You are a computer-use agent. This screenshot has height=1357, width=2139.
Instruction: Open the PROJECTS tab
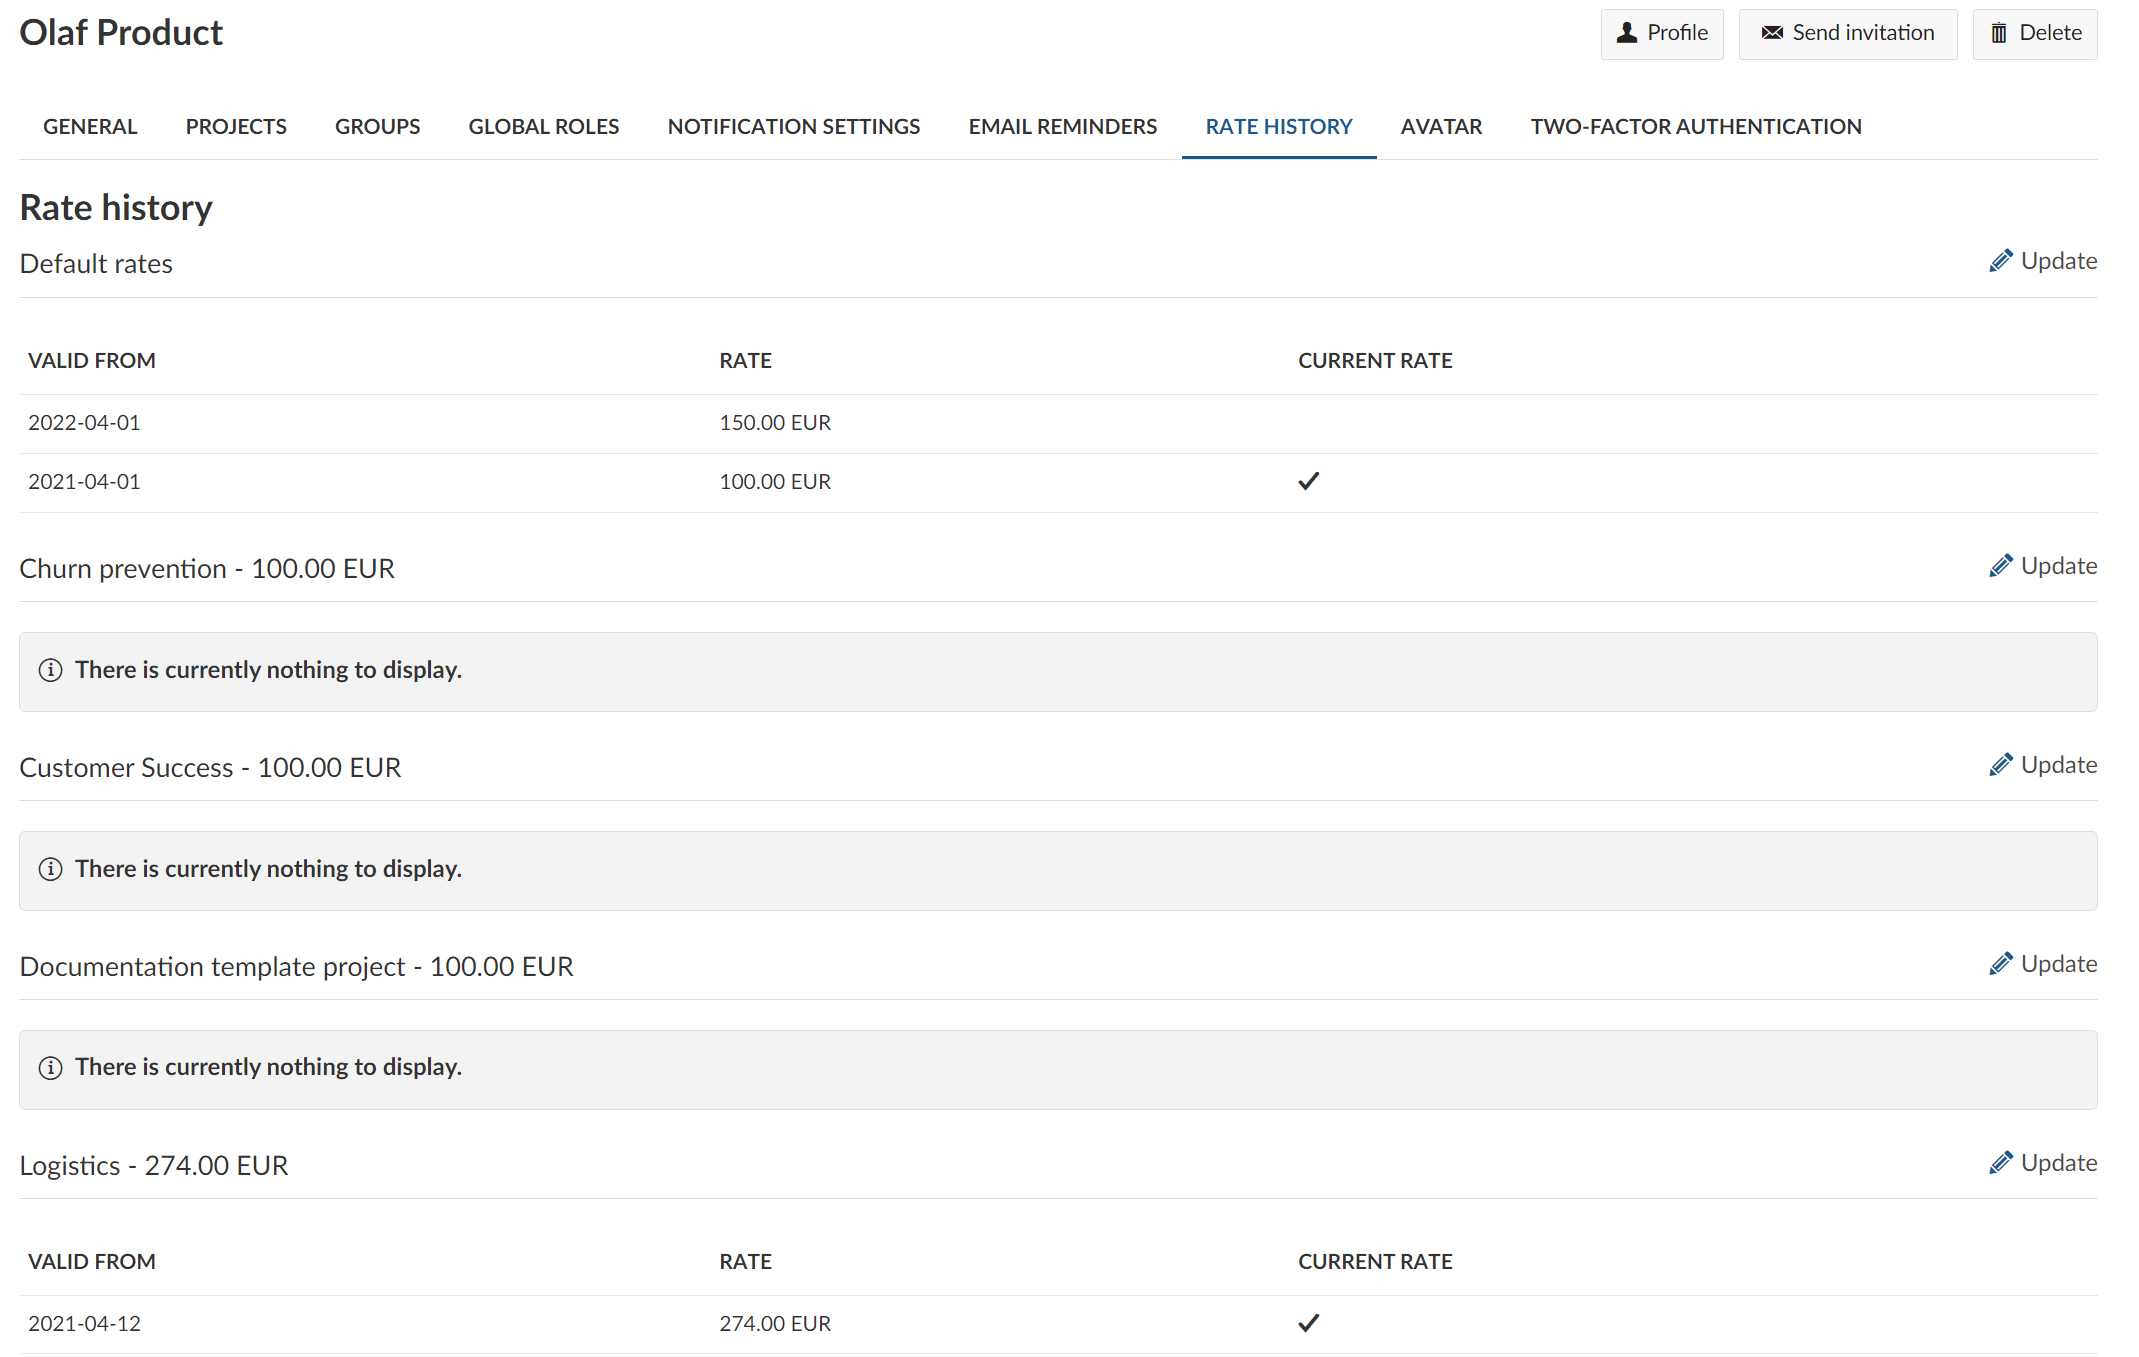237,128
